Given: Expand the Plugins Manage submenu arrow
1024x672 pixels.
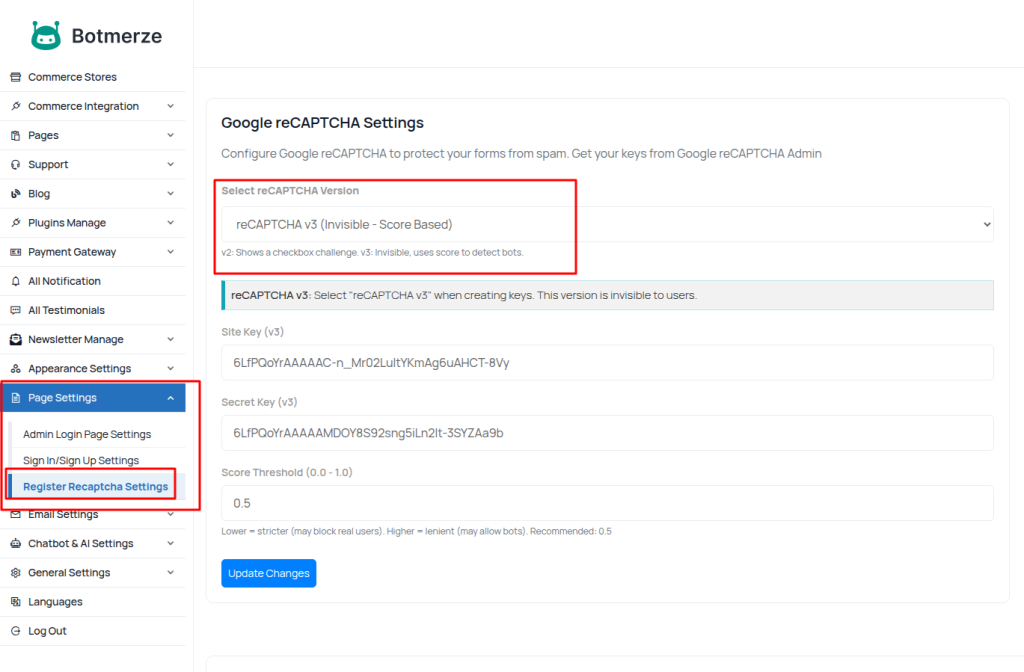Looking at the screenshot, I should click(171, 223).
